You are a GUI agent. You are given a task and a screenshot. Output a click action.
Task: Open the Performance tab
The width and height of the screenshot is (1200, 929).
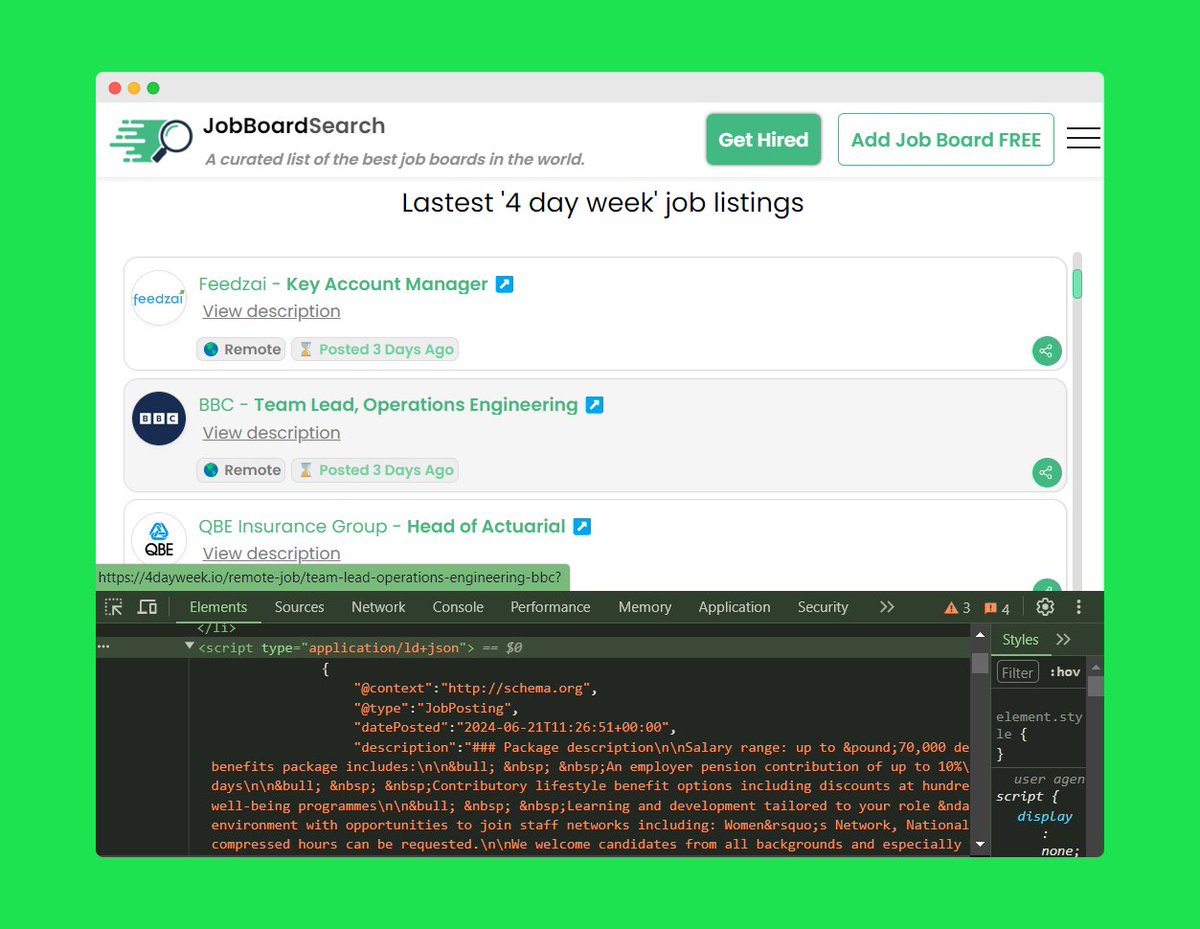[x=550, y=607]
